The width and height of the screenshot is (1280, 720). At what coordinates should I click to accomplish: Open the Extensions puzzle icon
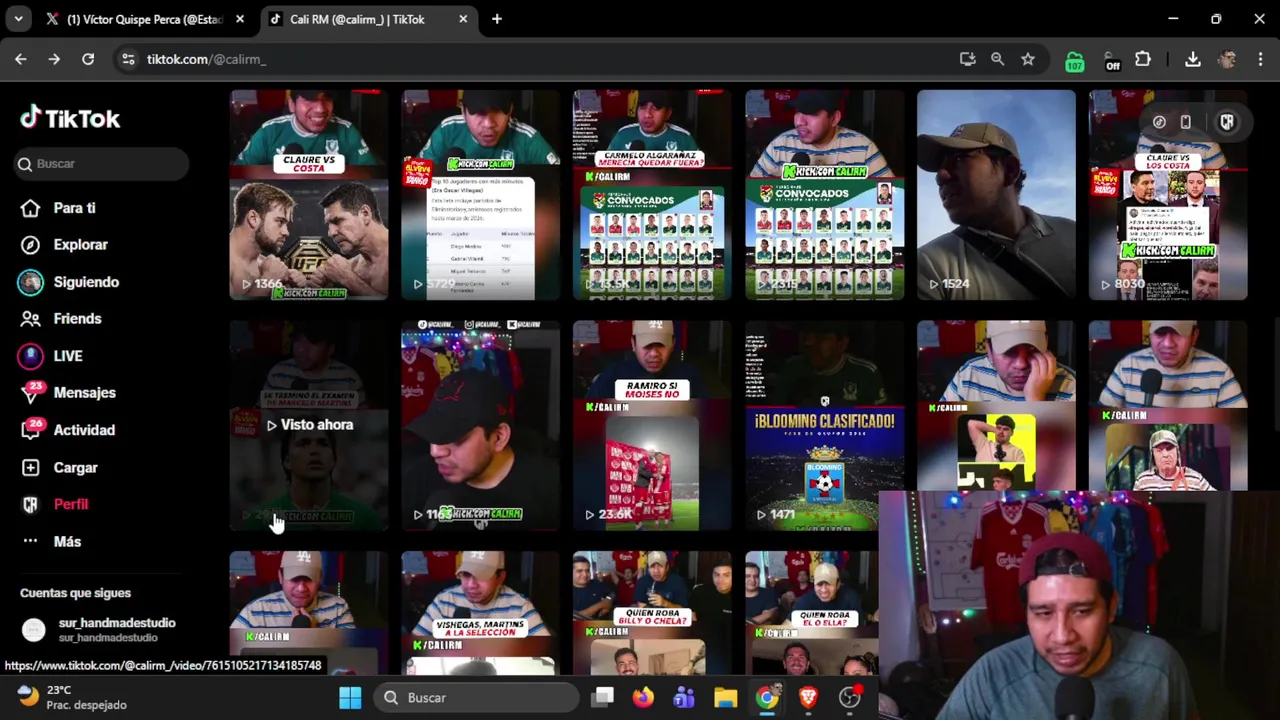[x=1143, y=59]
